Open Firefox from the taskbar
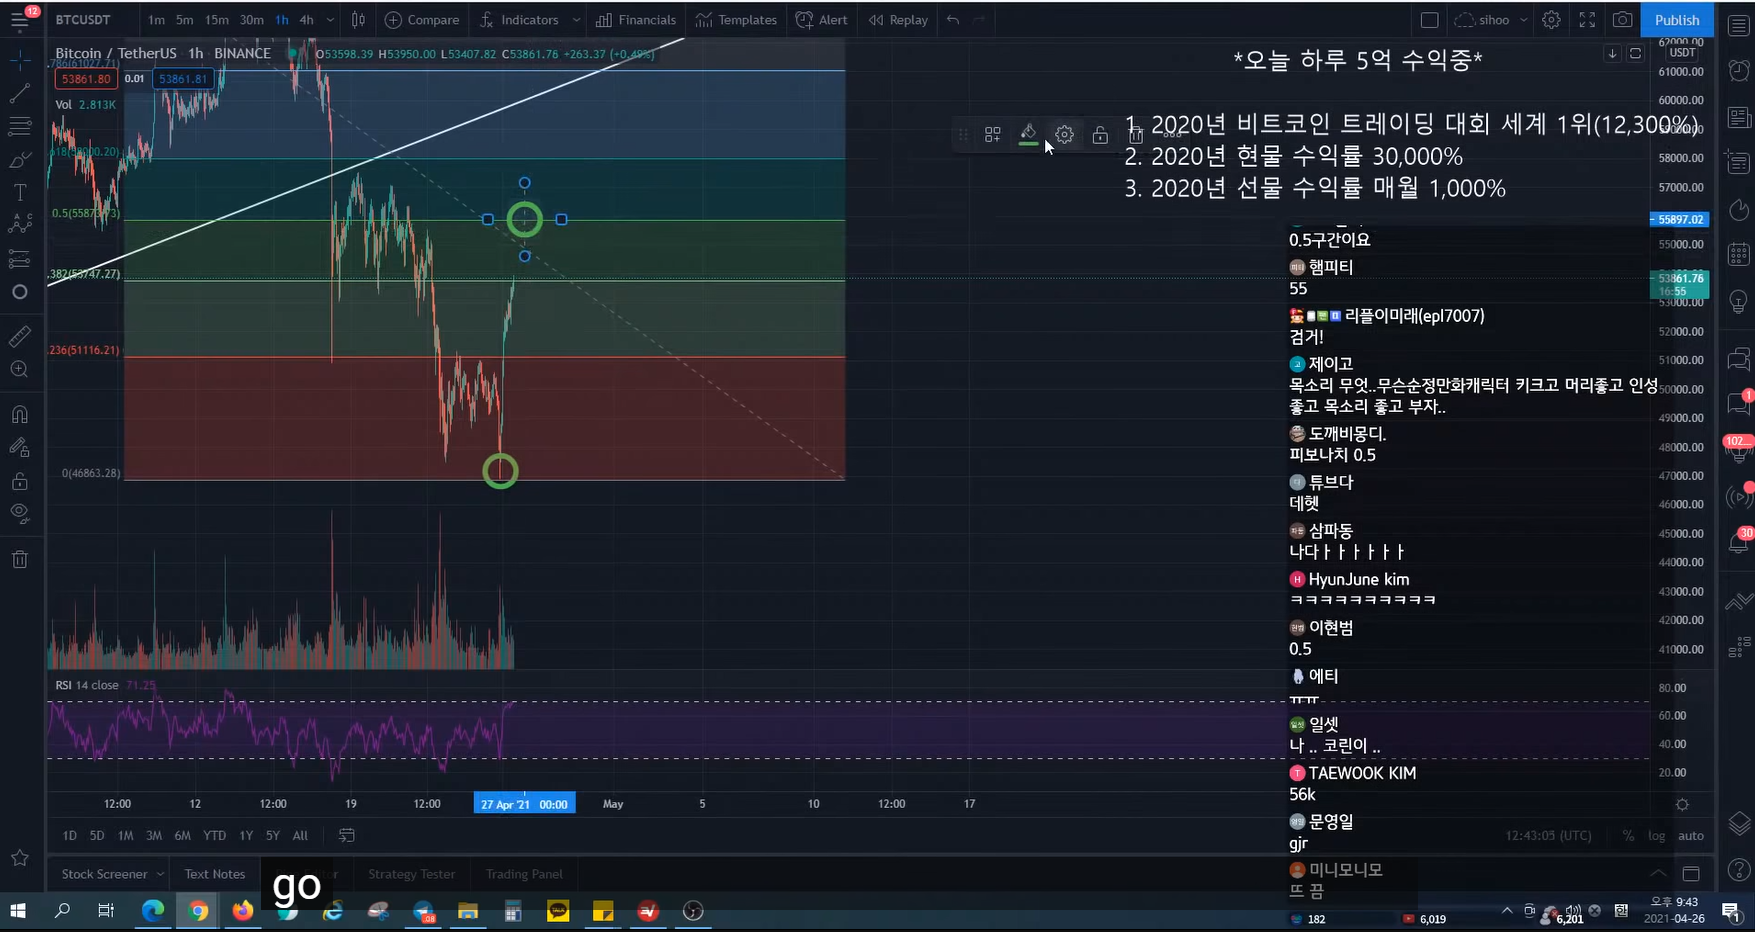 click(243, 911)
